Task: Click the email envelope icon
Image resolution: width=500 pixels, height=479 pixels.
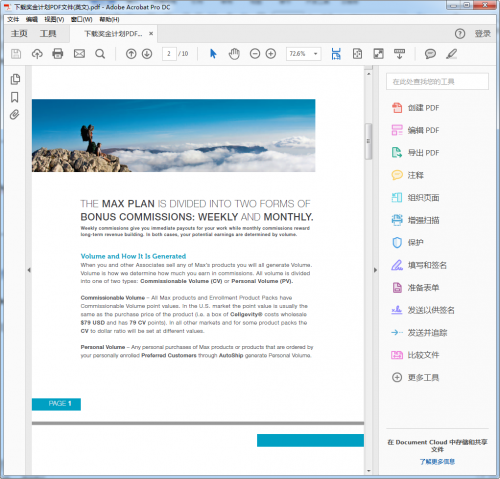Action: tap(79, 54)
